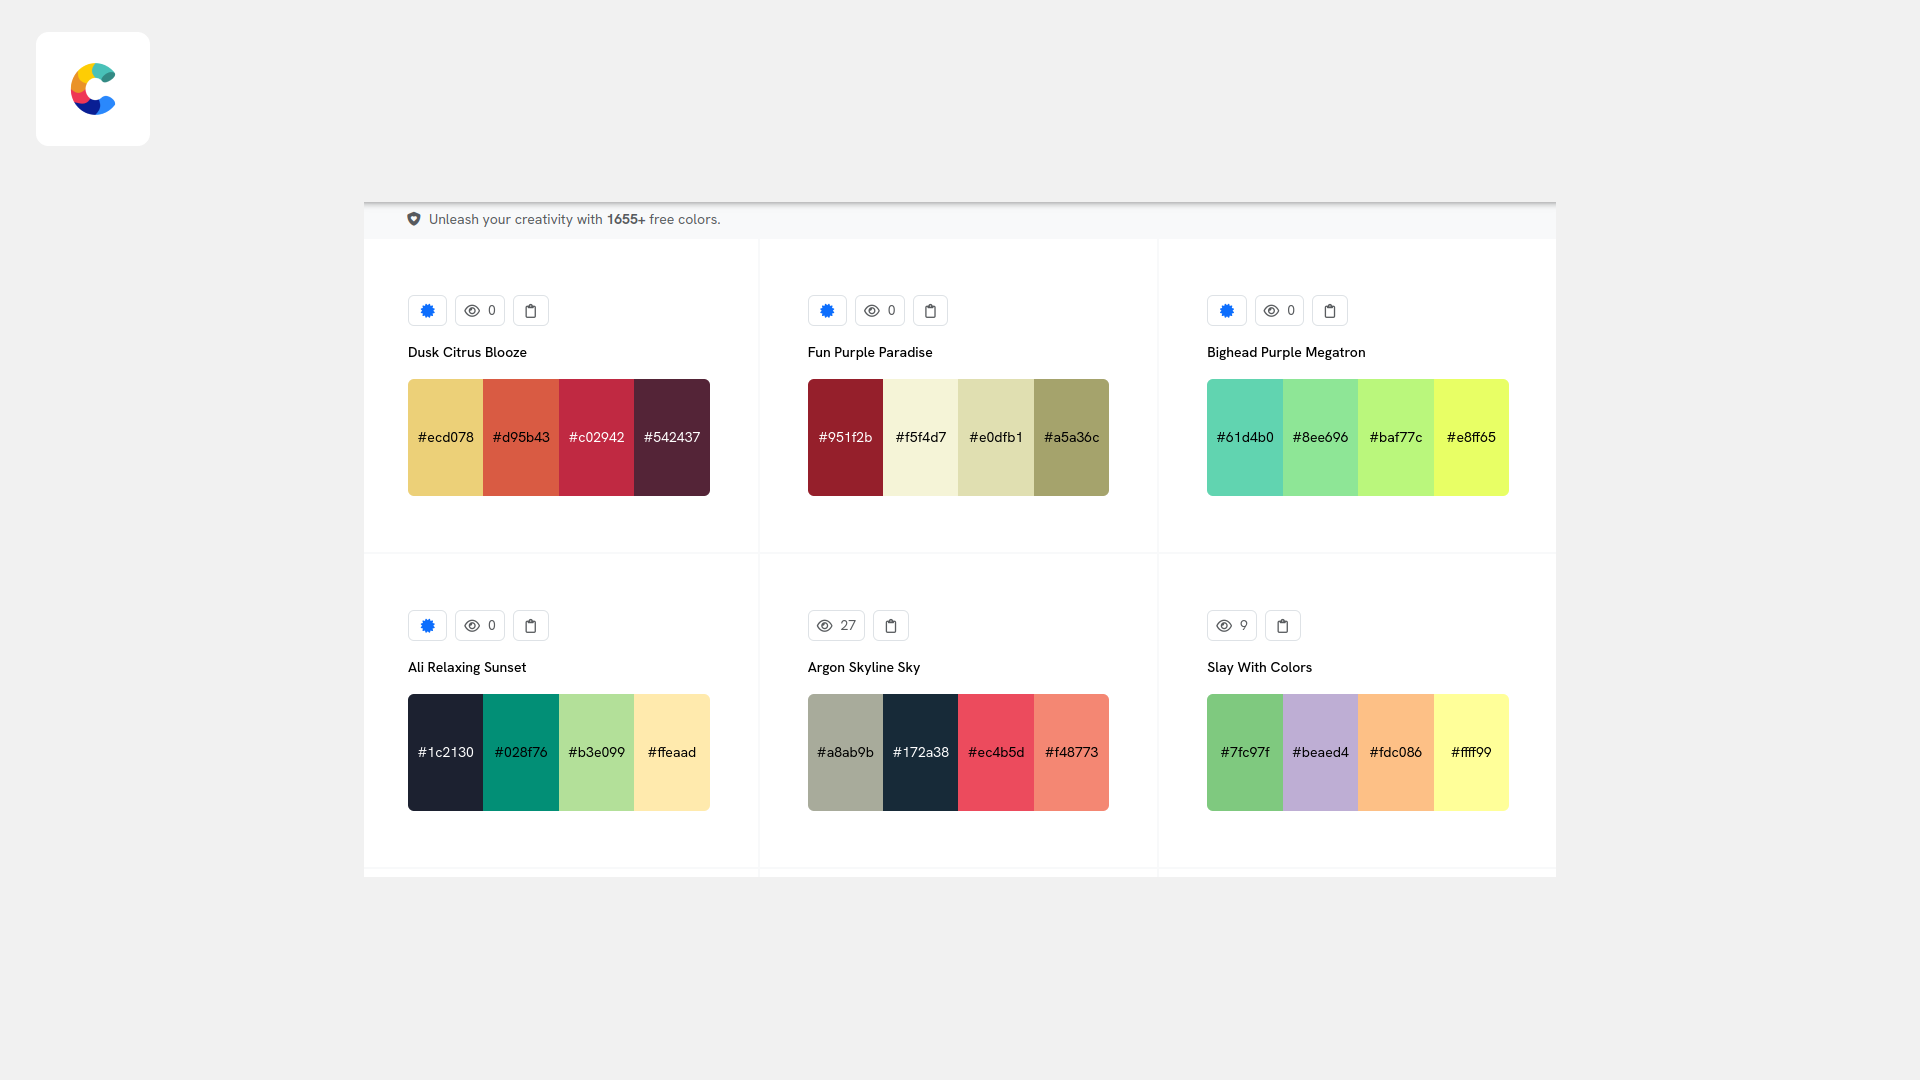
Task: Toggle the eye views button on Dusk Citrus Blooze
Action: tap(480, 311)
